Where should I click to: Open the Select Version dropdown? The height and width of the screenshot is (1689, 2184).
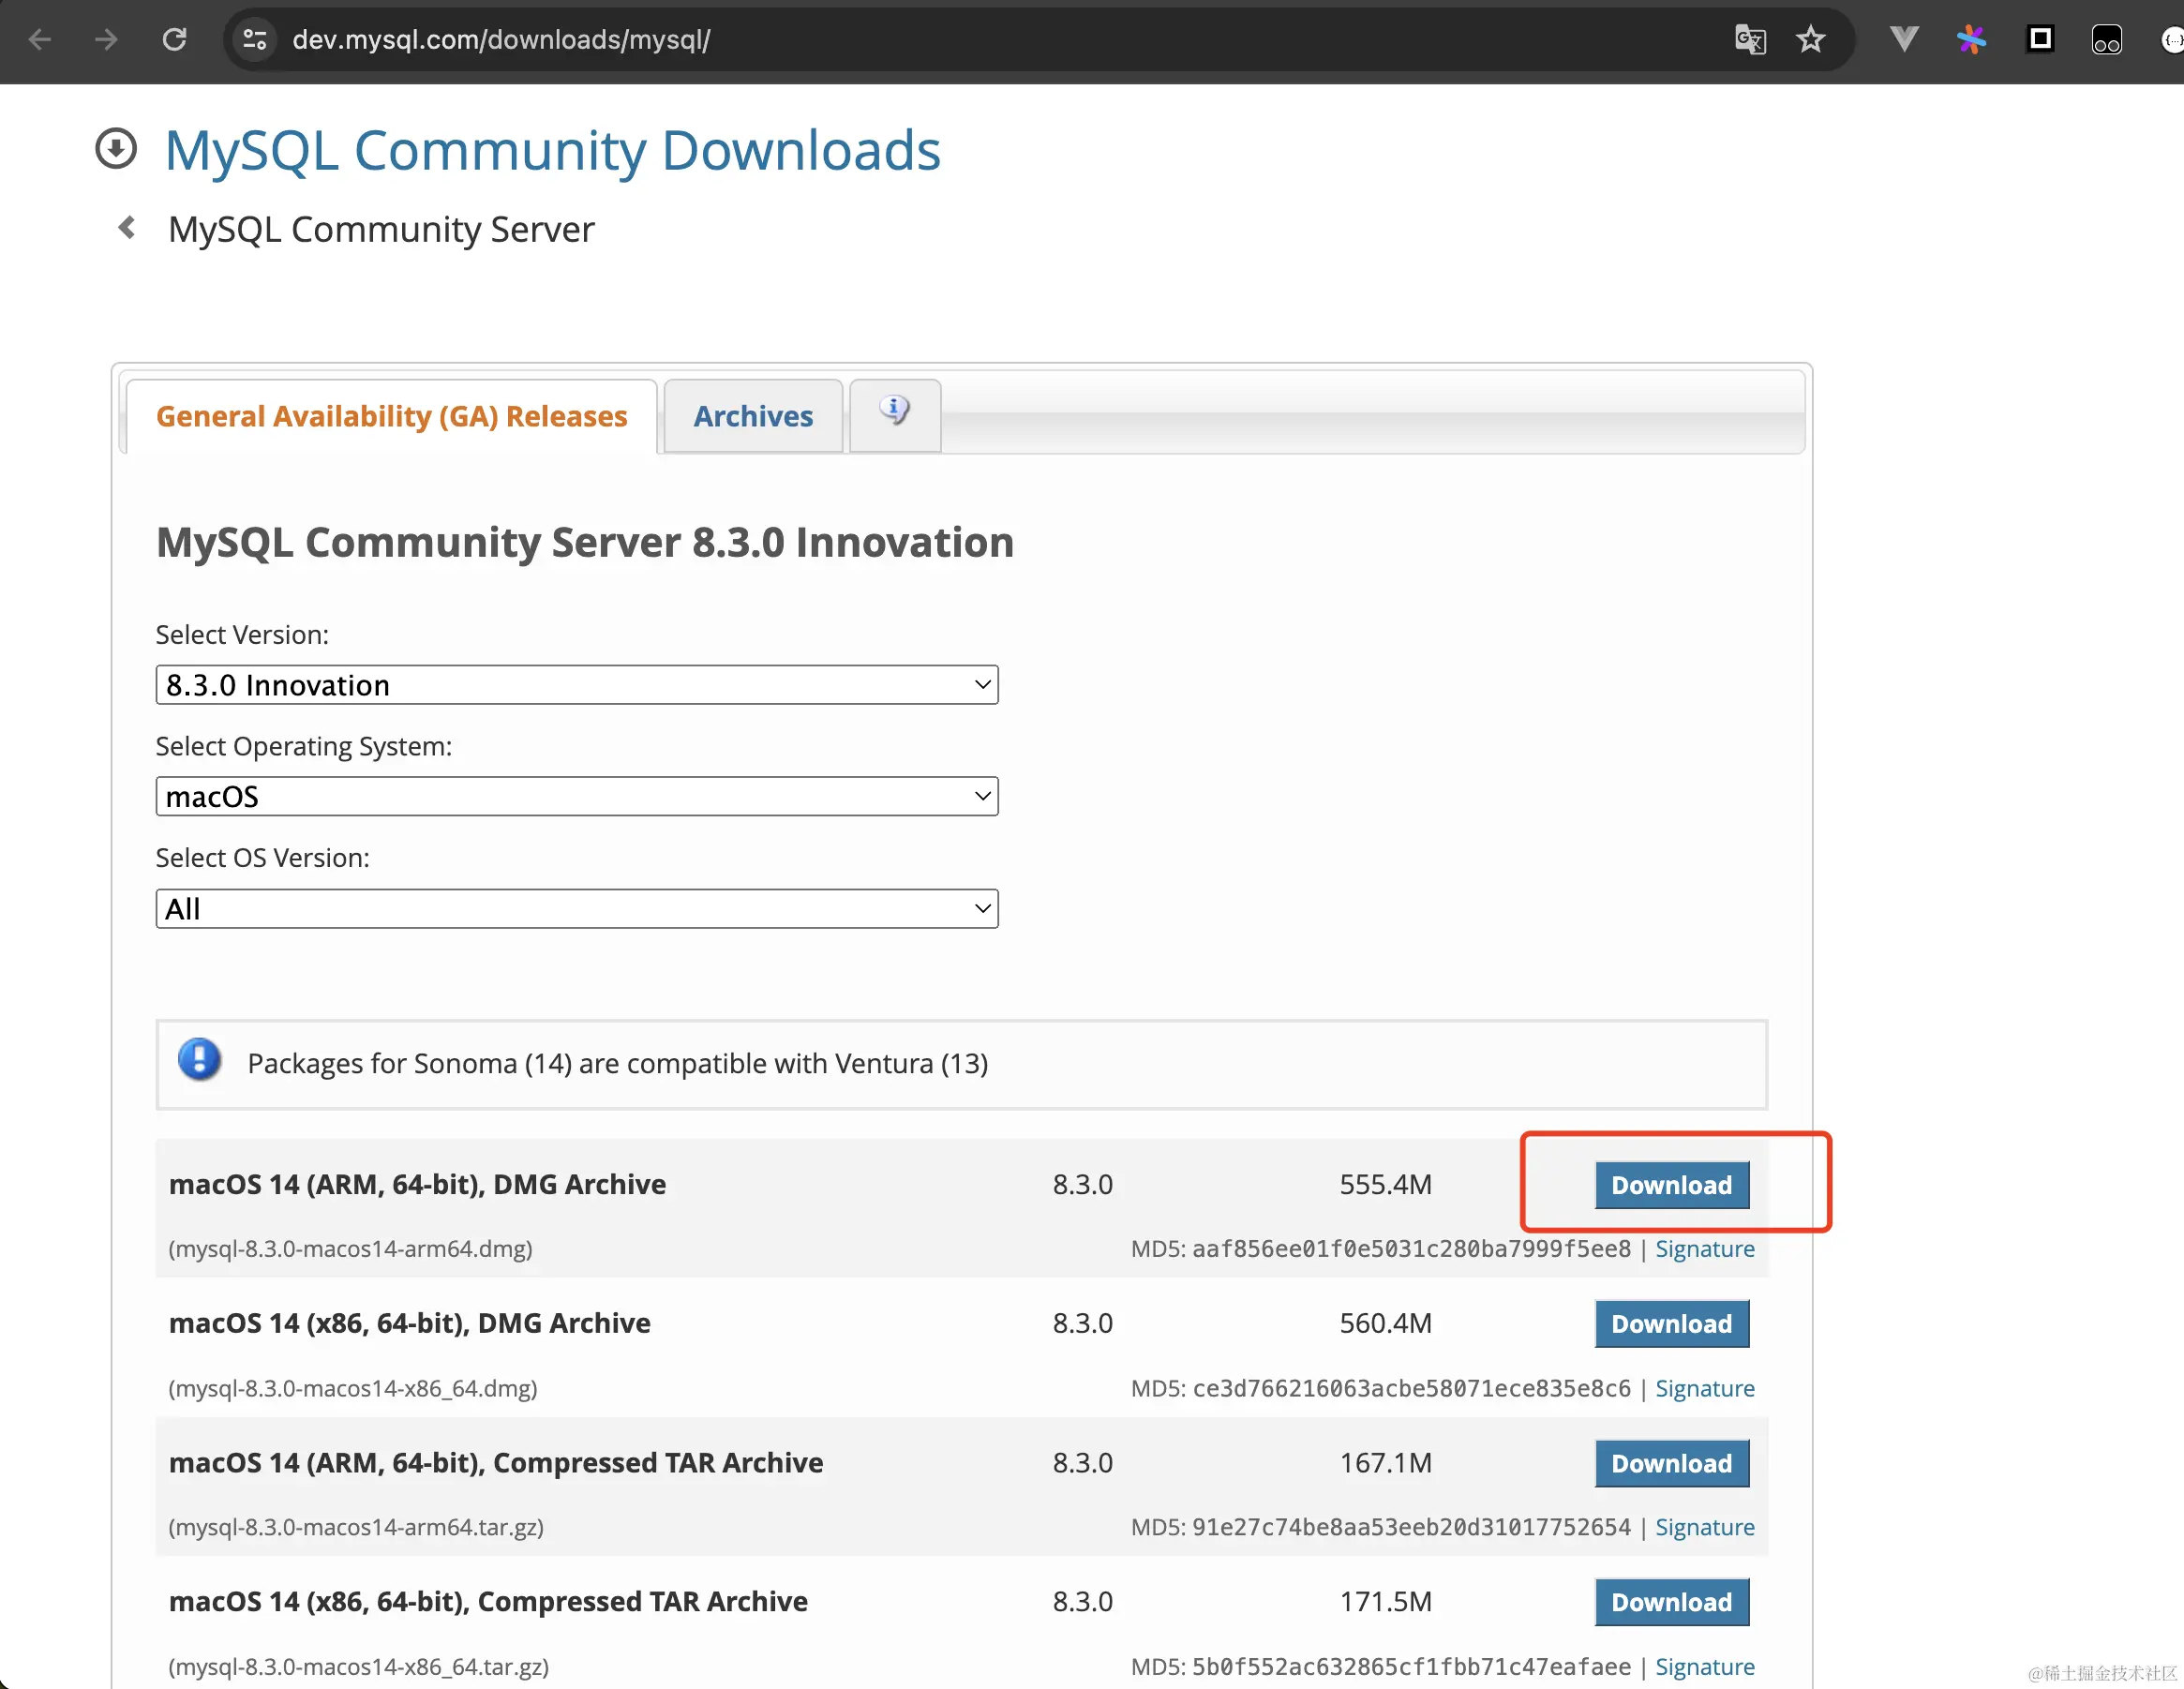[576, 685]
